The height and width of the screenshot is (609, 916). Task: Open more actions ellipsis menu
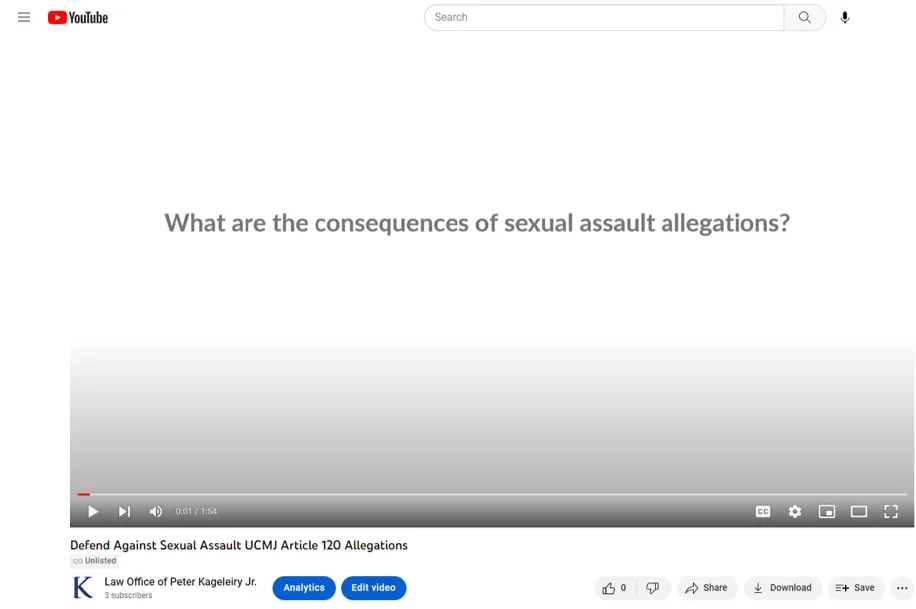(902, 588)
